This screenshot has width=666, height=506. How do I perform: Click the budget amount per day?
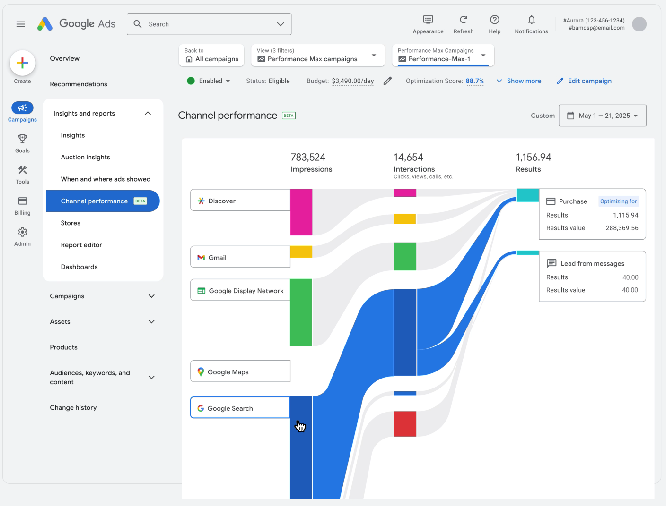point(353,81)
